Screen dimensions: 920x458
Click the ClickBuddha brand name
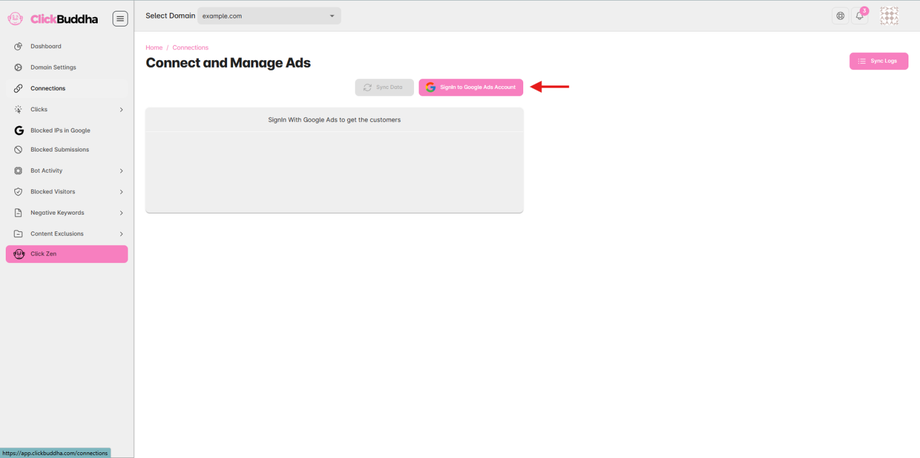coord(64,19)
